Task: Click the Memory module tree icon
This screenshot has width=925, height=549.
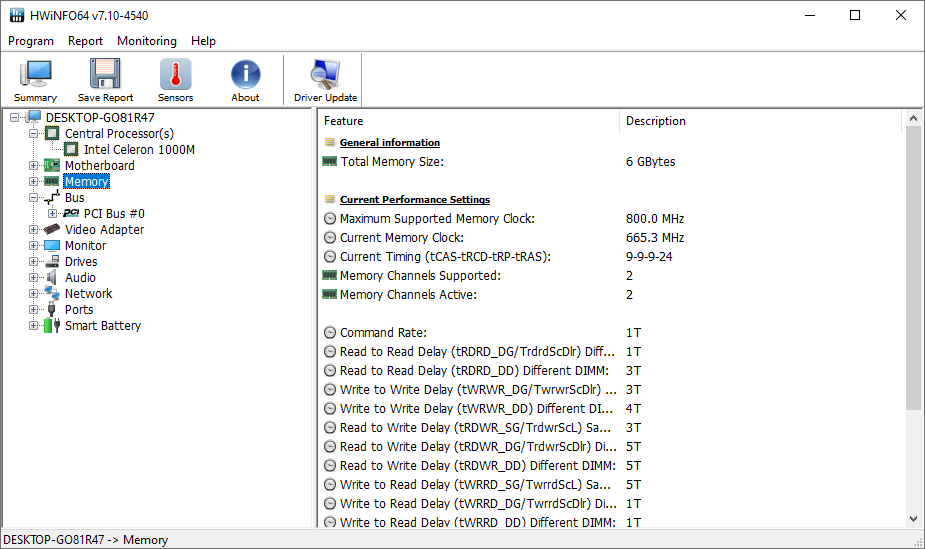Action: tap(52, 181)
